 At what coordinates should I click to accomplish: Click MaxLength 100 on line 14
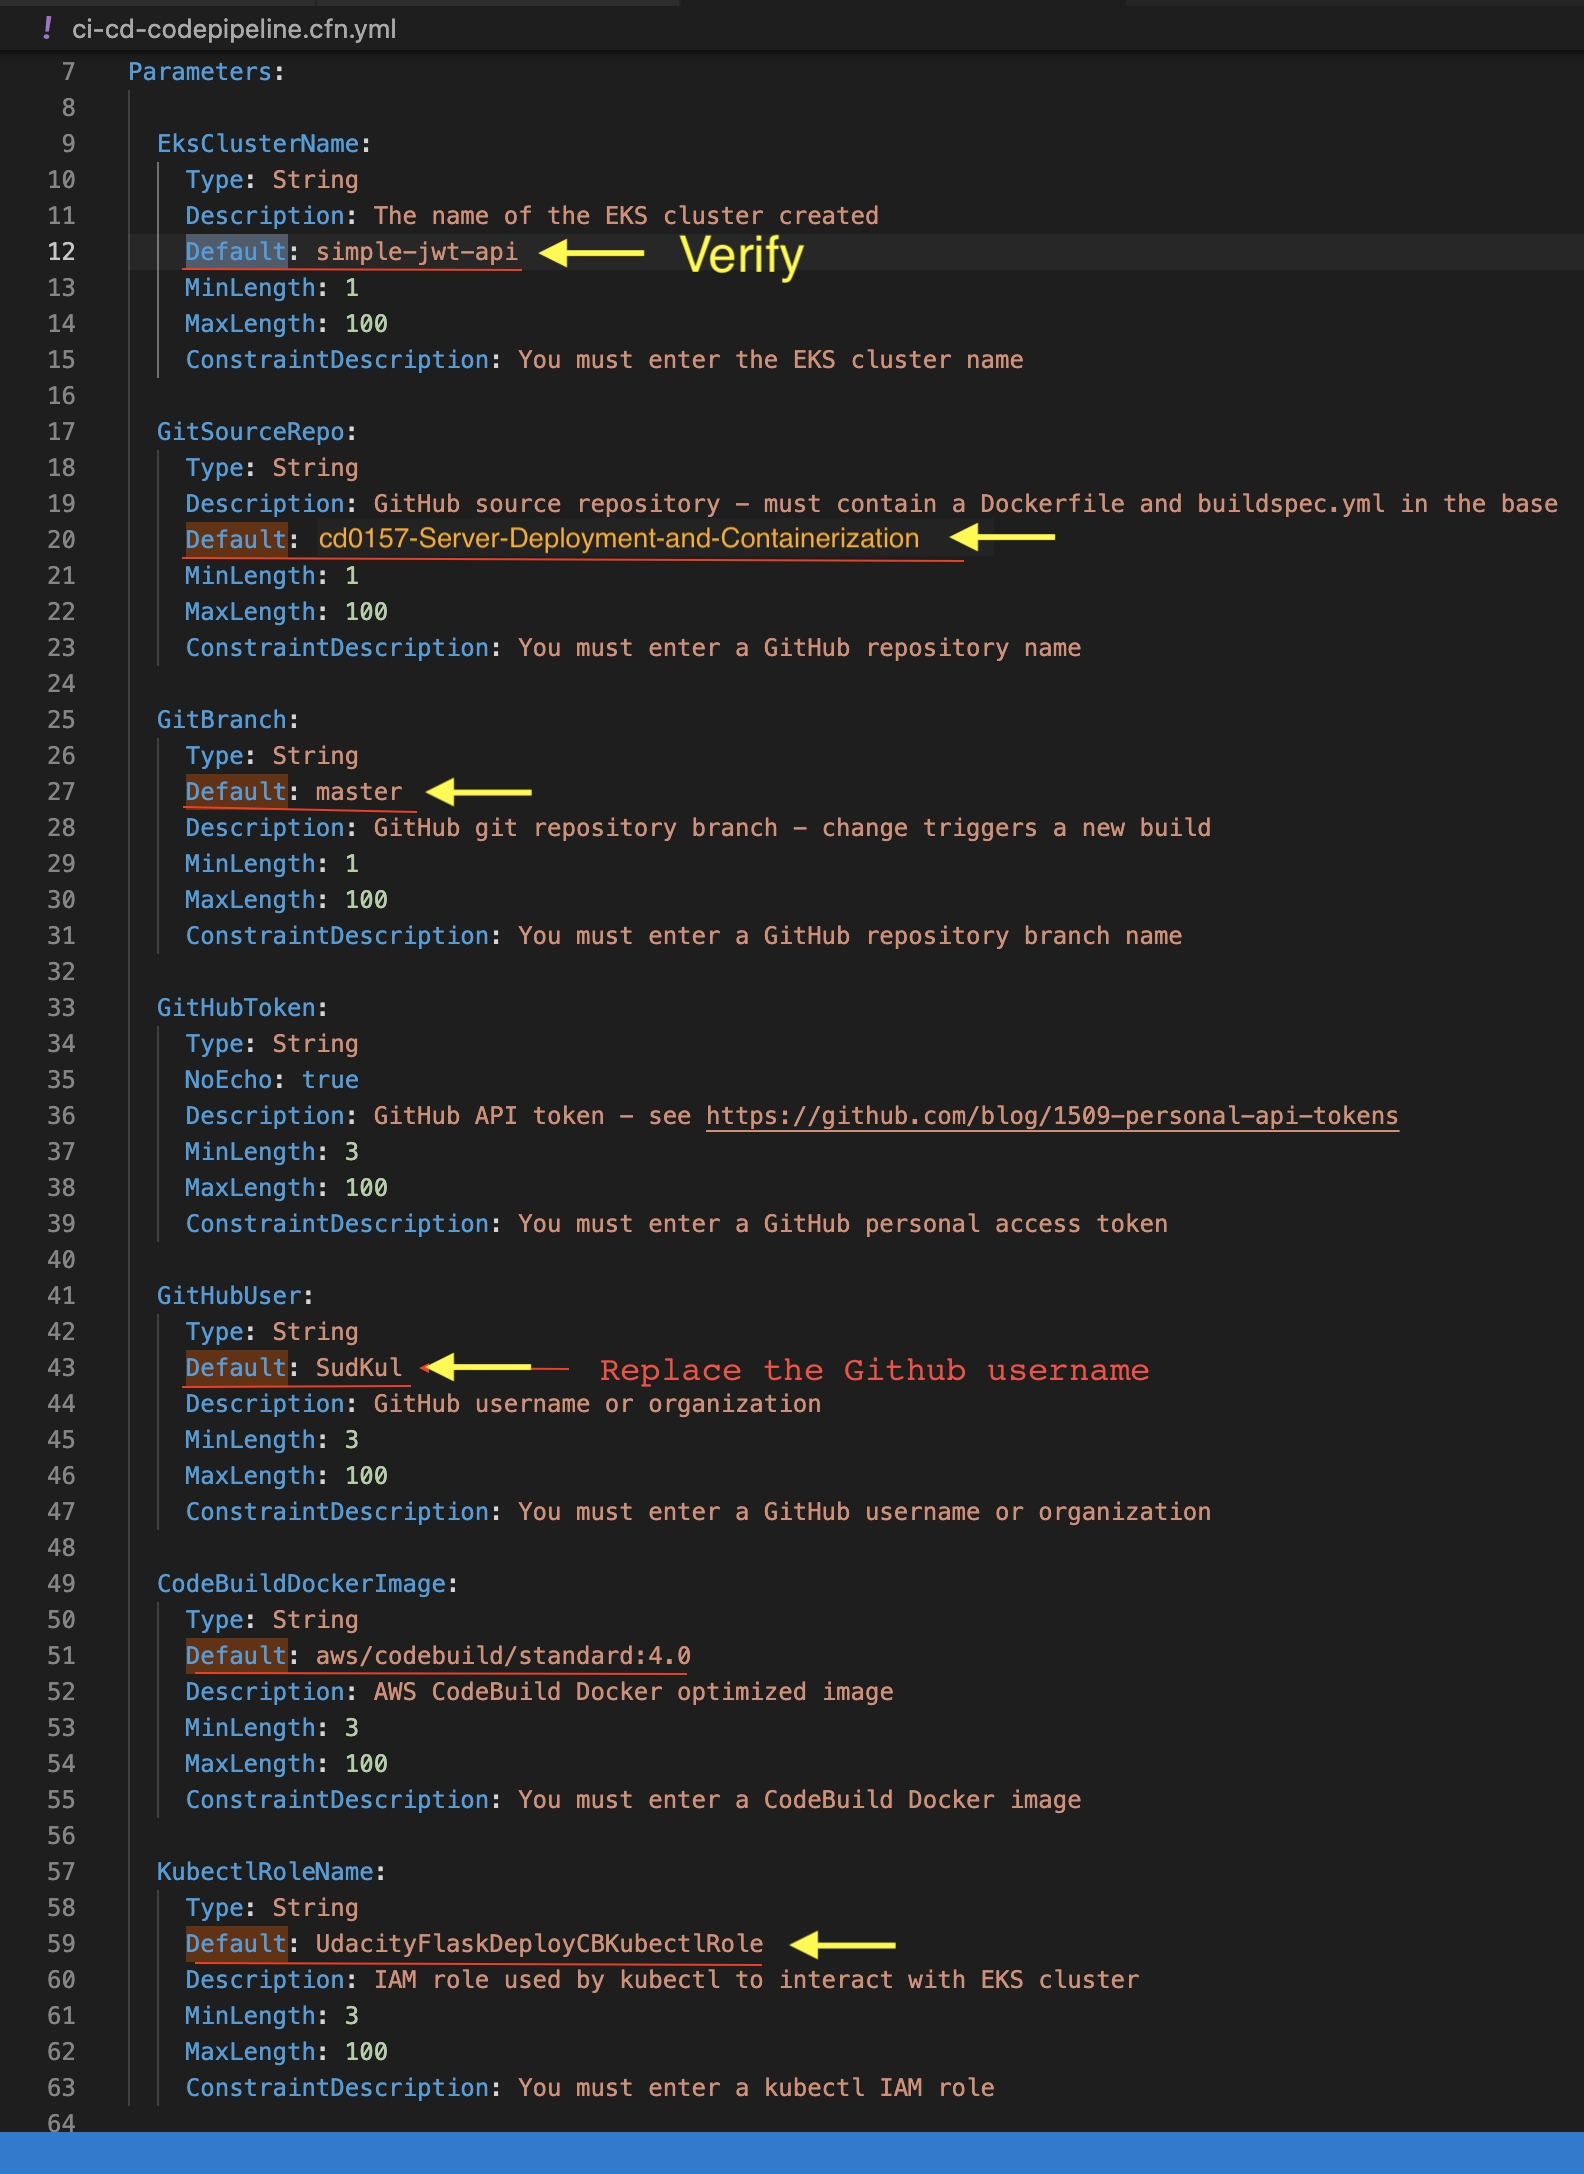pyautogui.click(x=286, y=324)
